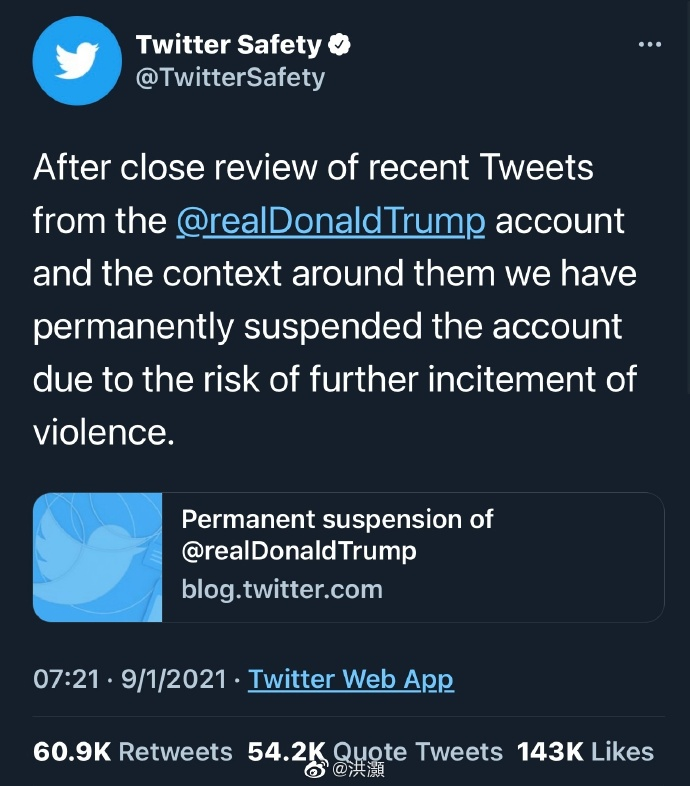Click the 07:21 timestamp

point(66,679)
